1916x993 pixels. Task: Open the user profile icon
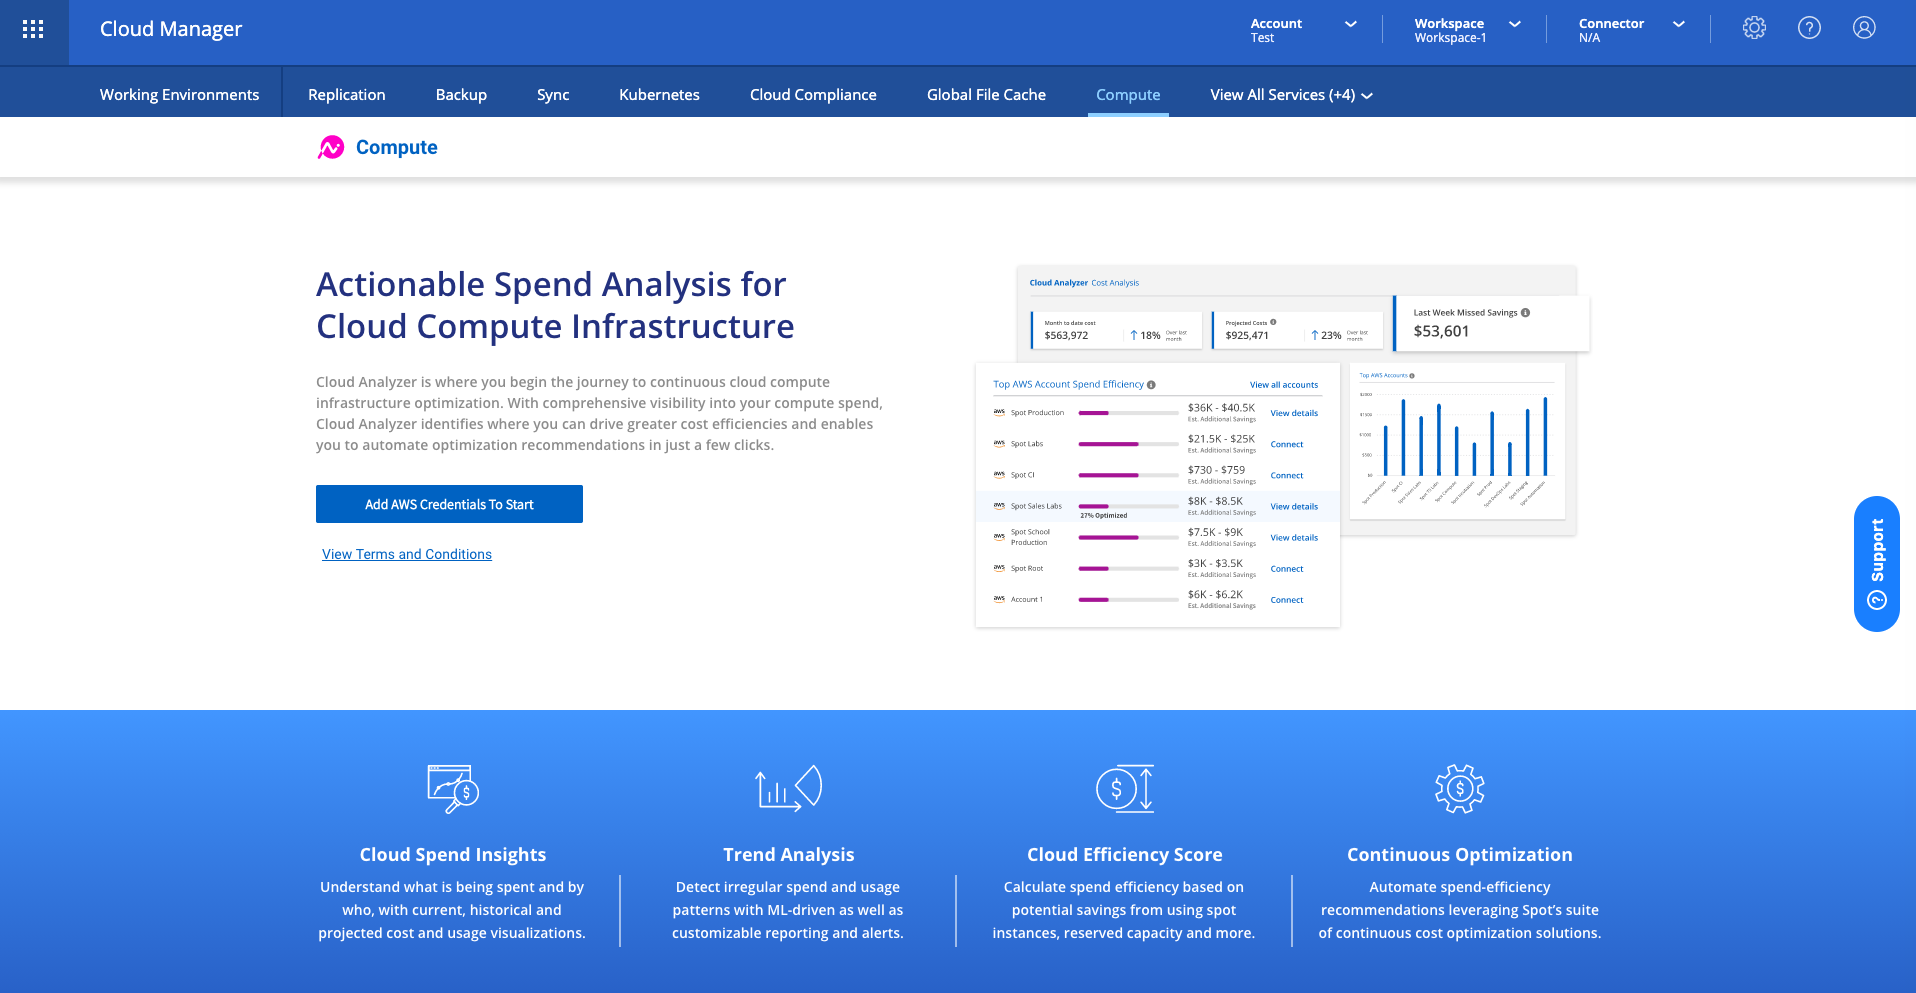[x=1864, y=28]
